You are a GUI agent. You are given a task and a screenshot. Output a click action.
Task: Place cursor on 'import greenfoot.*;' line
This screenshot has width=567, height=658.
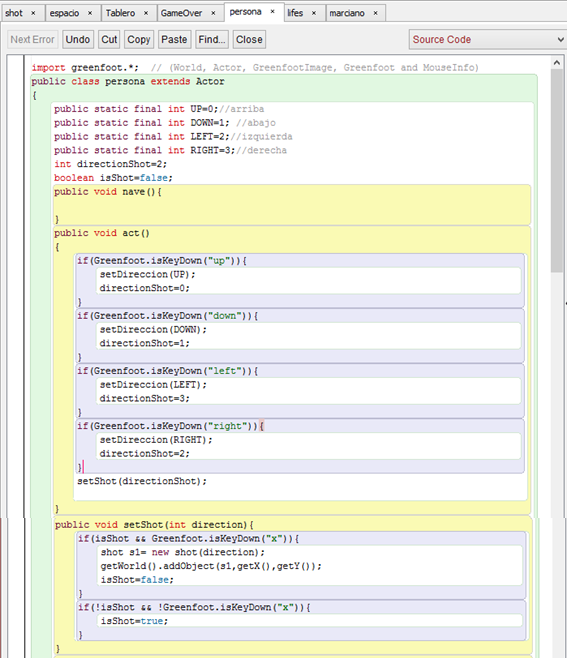coord(85,68)
